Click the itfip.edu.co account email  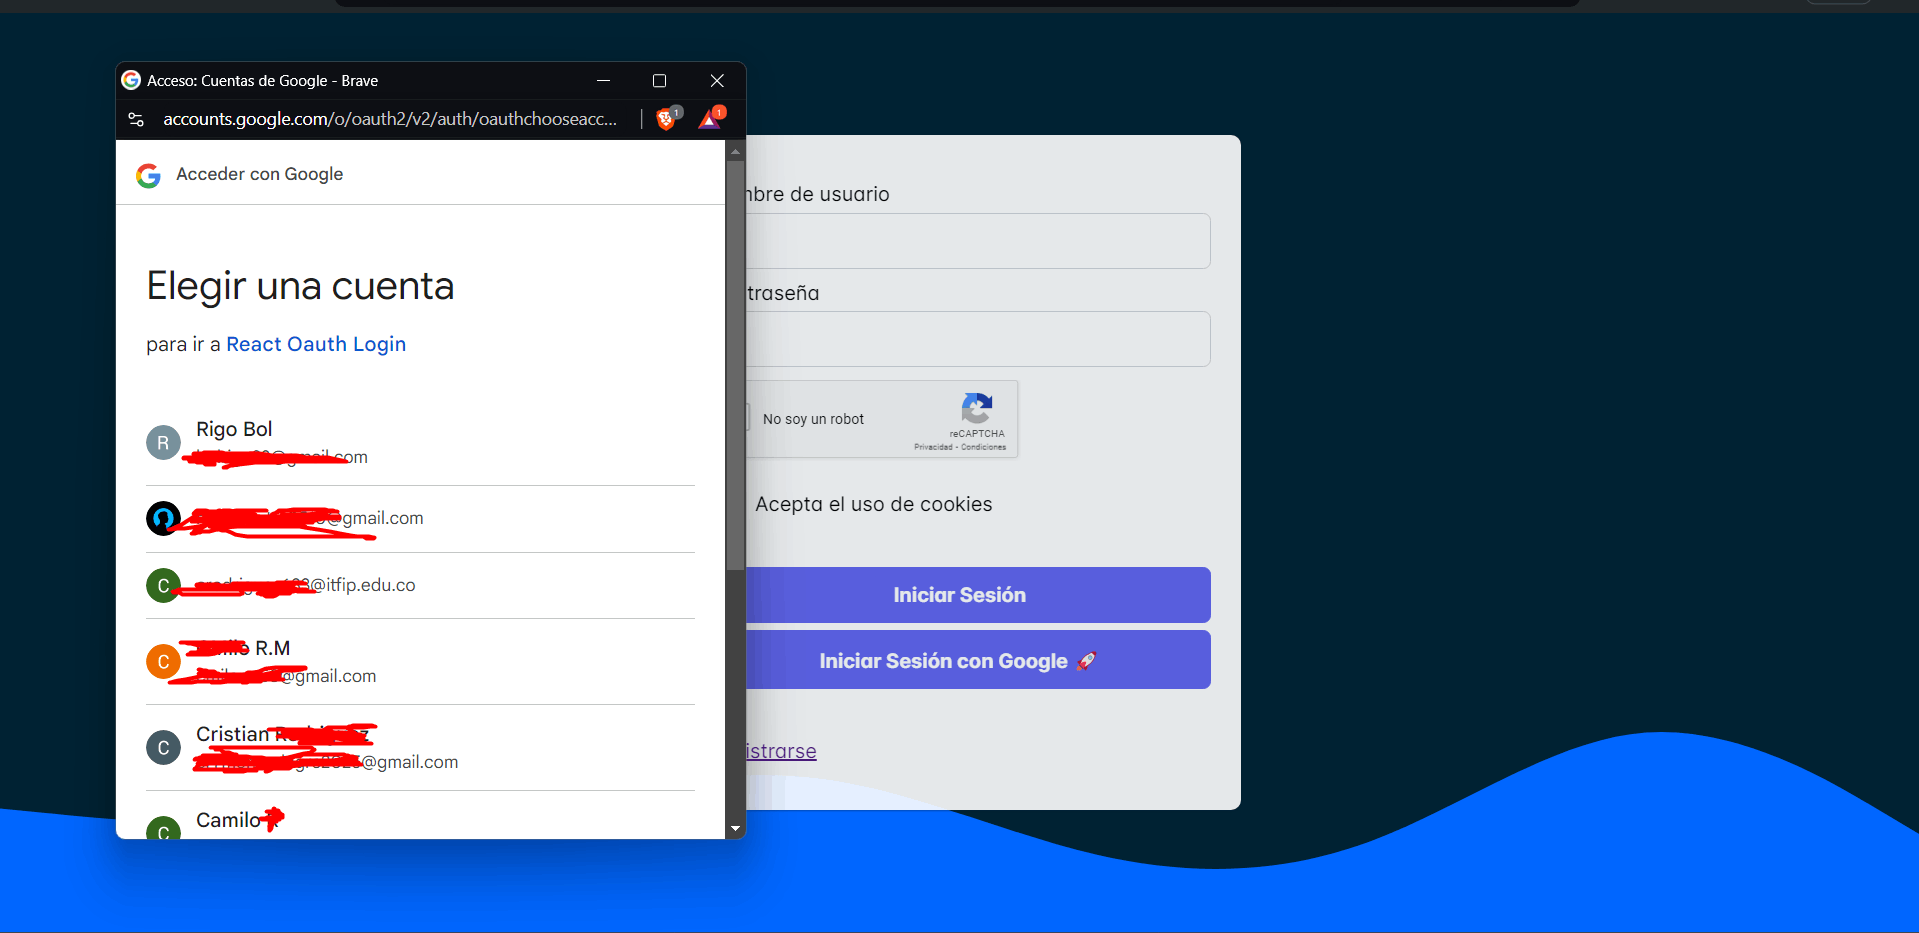(305, 585)
